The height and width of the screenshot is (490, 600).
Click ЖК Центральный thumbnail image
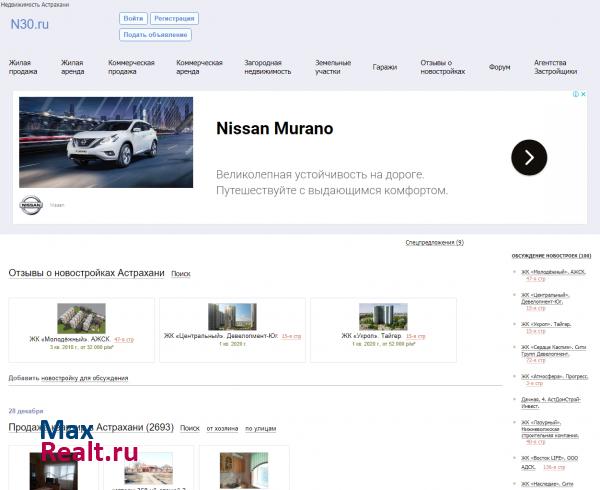pyautogui.click(x=232, y=317)
